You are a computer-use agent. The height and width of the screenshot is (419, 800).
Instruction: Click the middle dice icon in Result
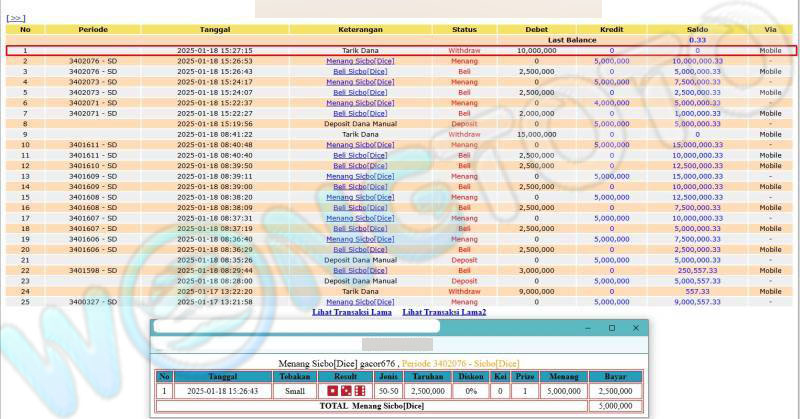click(346, 390)
